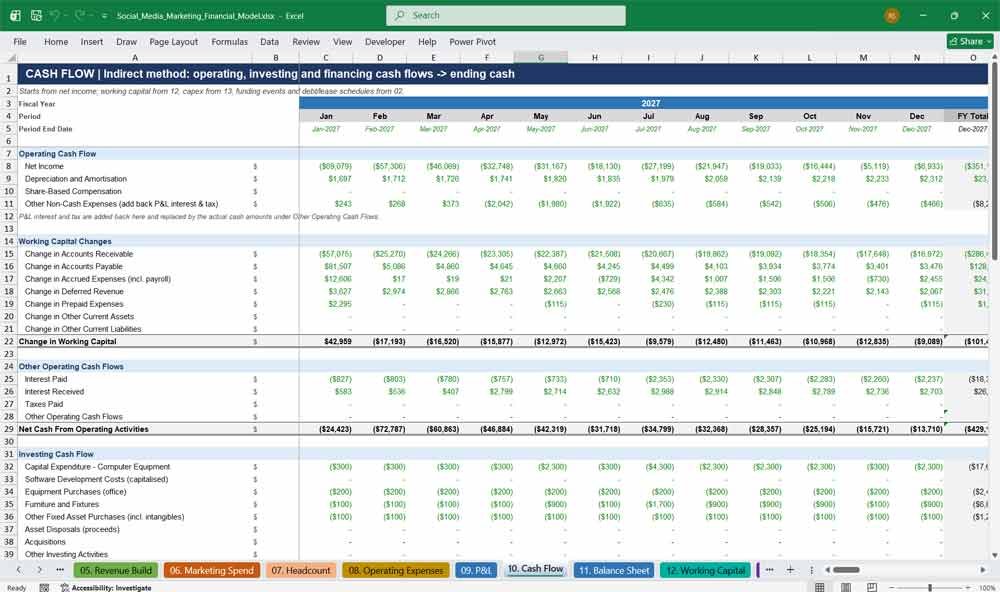Click the horizontal scrollbar thumb

(846, 570)
